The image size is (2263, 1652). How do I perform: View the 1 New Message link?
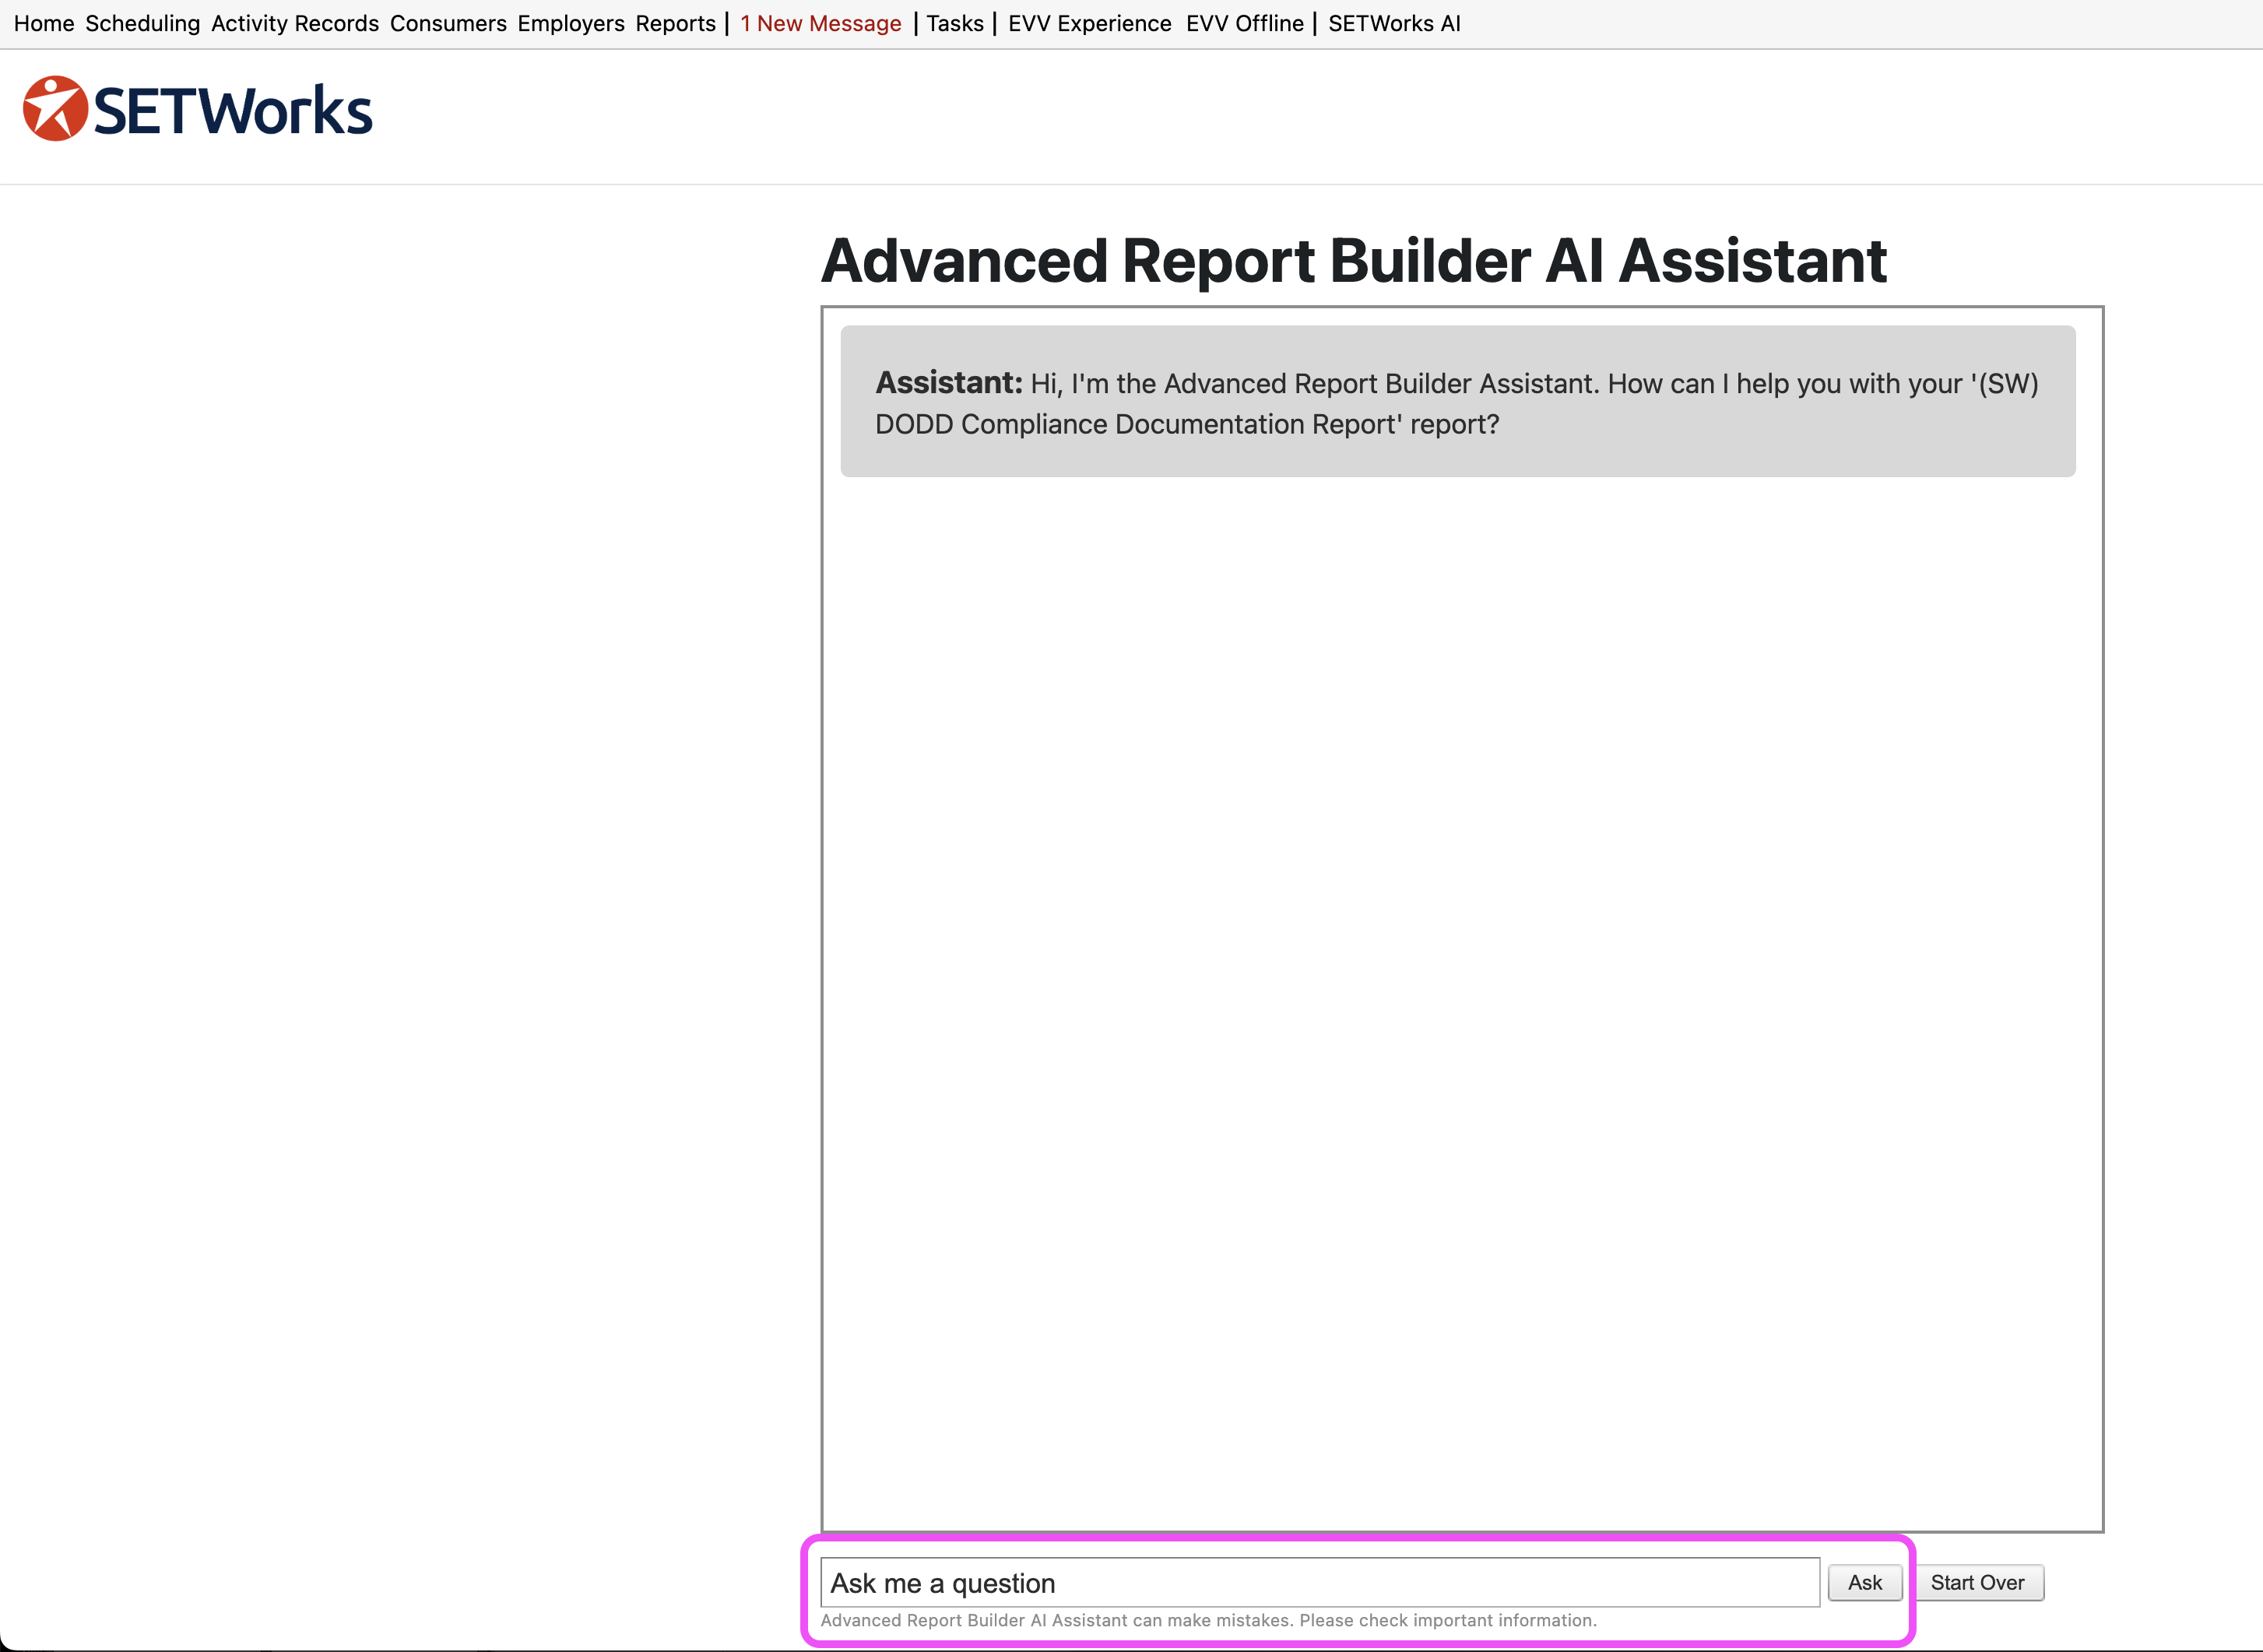pos(820,23)
